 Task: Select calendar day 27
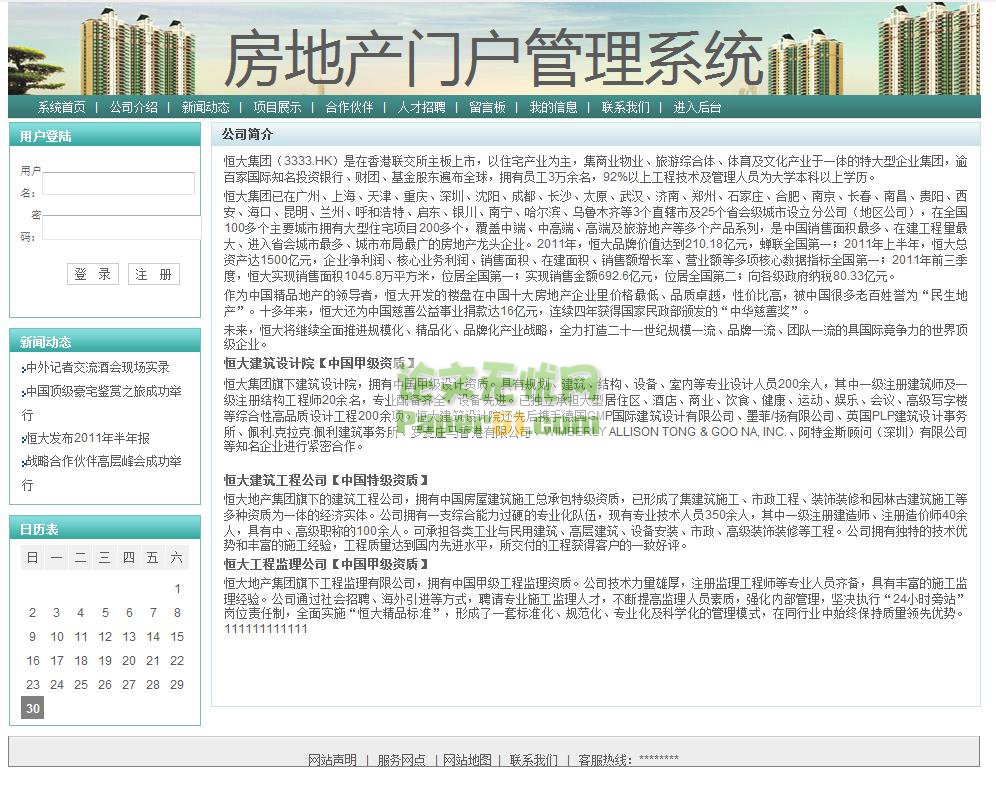[129, 685]
